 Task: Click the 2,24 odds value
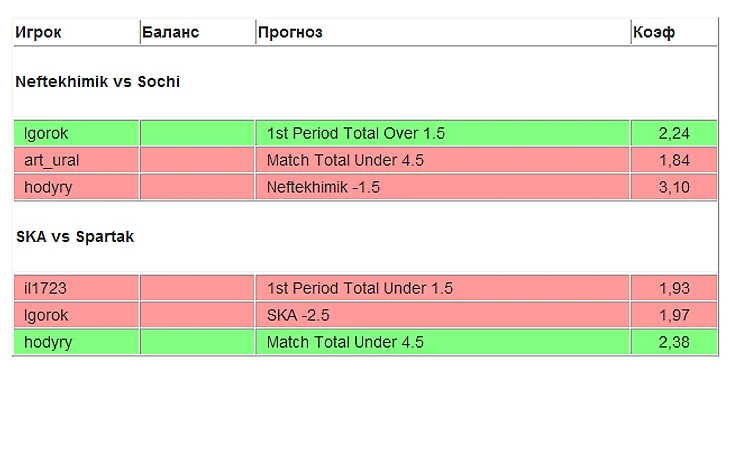(x=674, y=133)
